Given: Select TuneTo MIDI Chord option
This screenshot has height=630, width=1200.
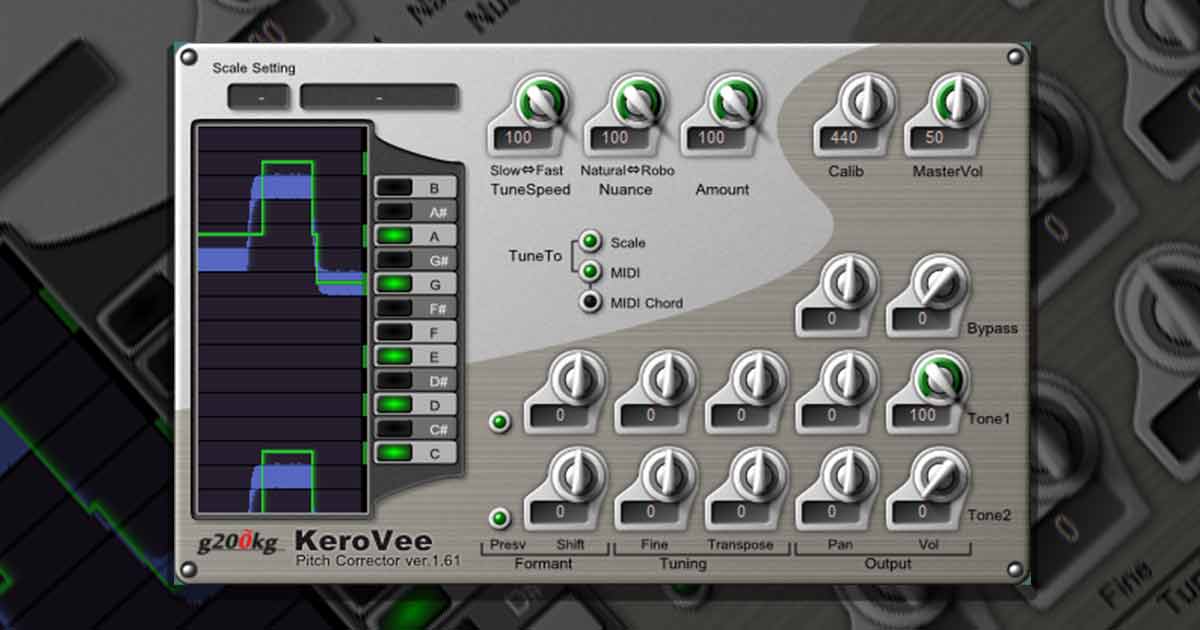Looking at the screenshot, I should pyautogui.click(x=591, y=302).
